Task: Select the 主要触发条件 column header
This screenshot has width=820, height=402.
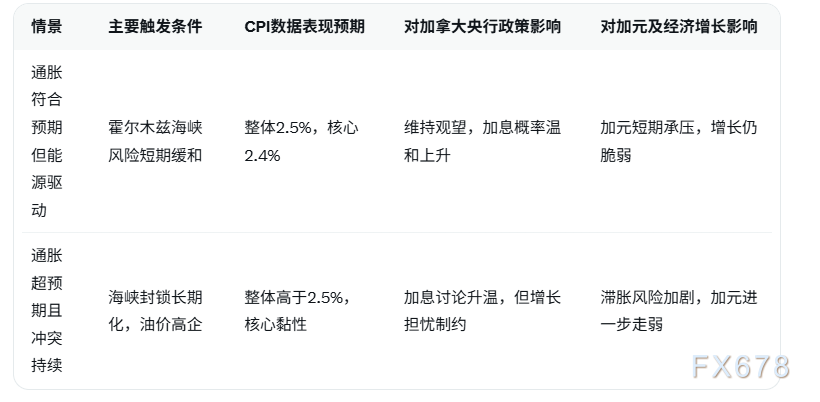Action: [155, 27]
